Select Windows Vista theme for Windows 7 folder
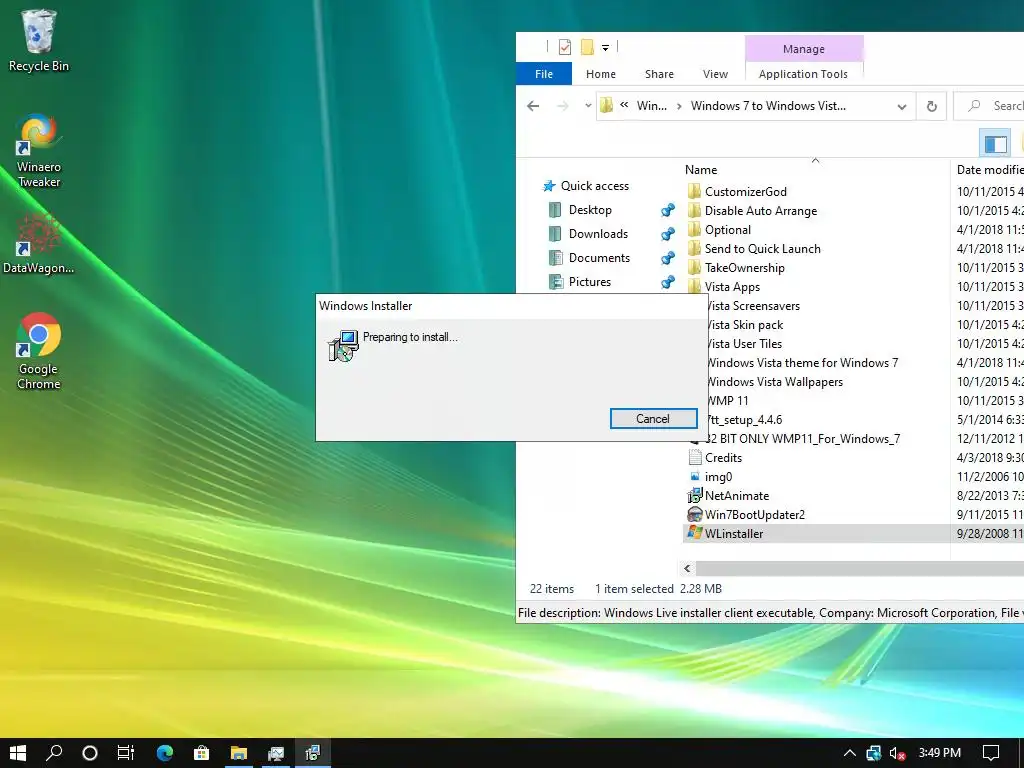The image size is (1024, 768). click(x=803, y=362)
